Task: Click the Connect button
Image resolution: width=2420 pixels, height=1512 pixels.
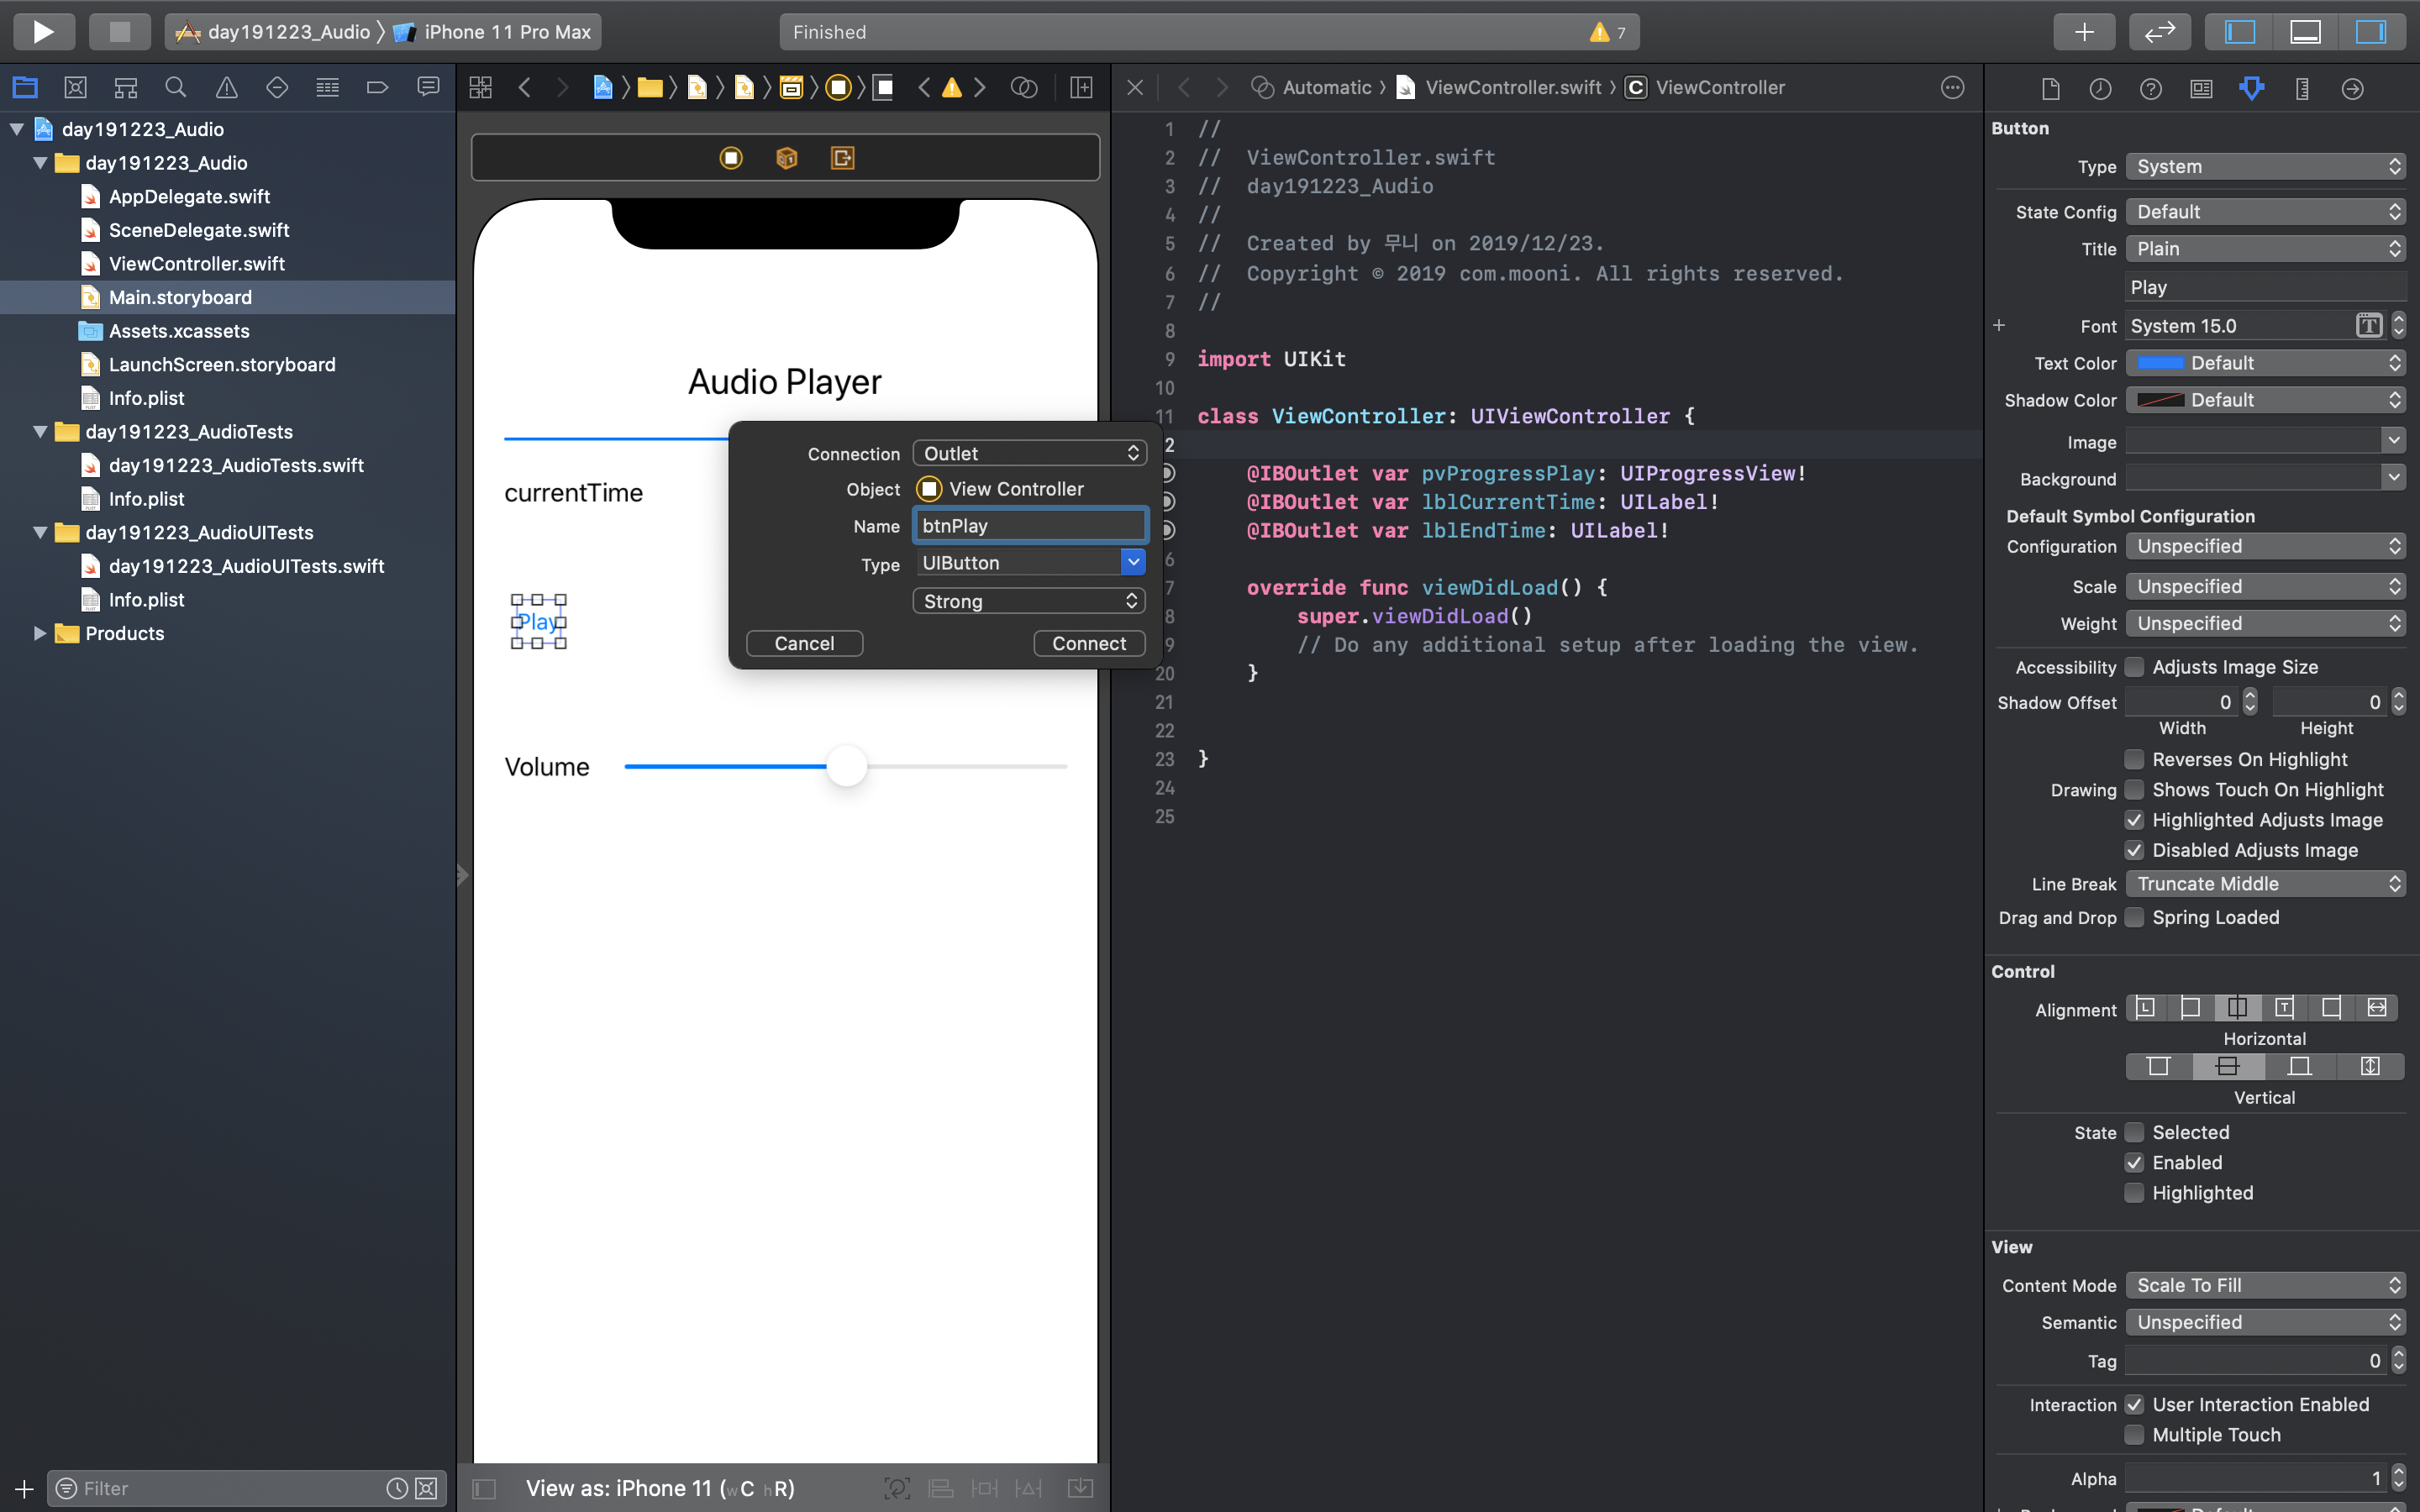Action: point(1088,643)
